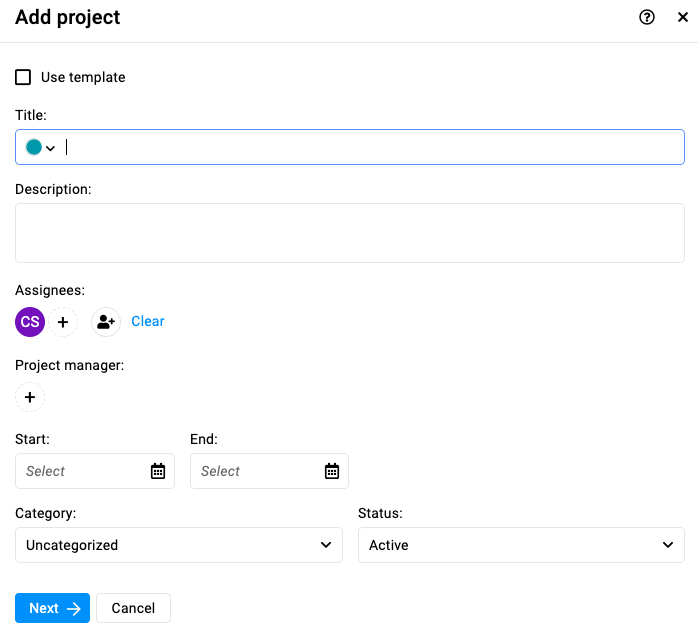Image resolution: width=698 pixels, height=637 pixels.
Task: Close the Add project dialog
Action: 682,17
